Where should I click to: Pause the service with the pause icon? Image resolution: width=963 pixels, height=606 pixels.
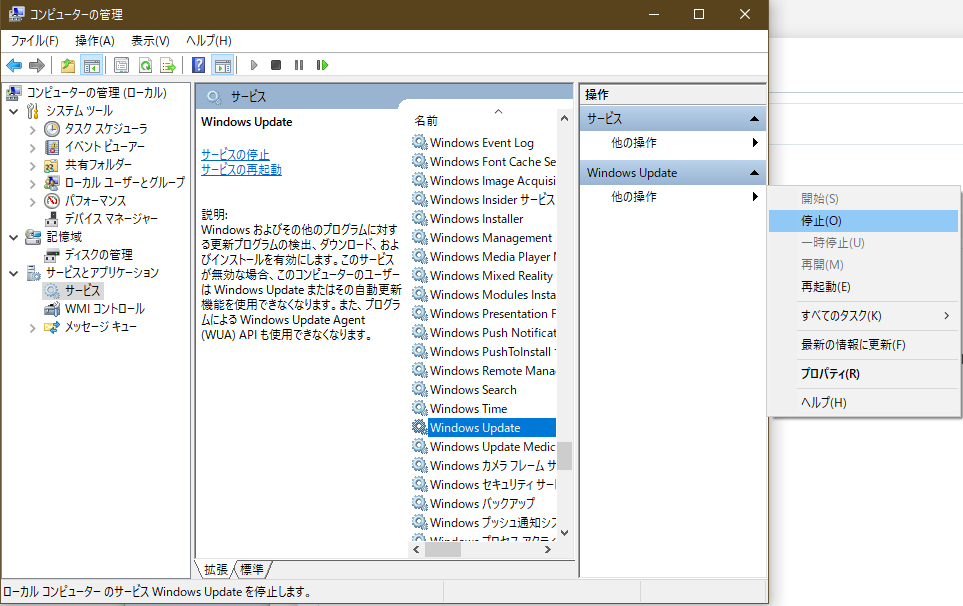click(298, 64)
